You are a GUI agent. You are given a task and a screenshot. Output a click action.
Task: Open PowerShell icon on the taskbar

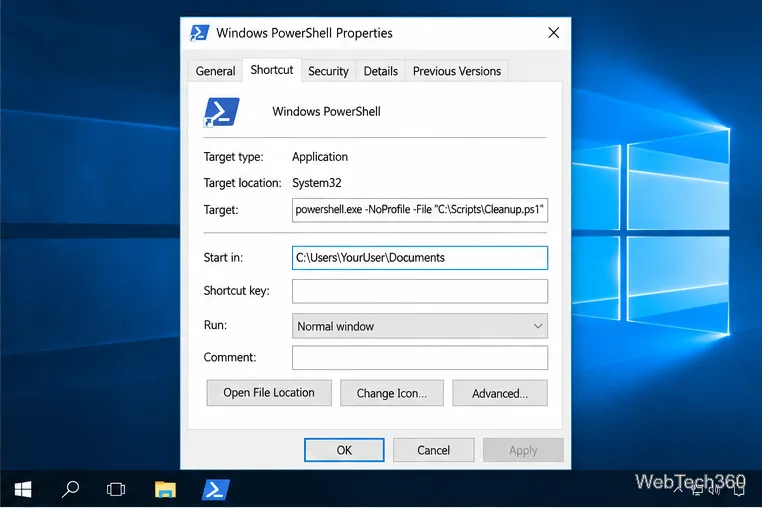pos(215,489)
